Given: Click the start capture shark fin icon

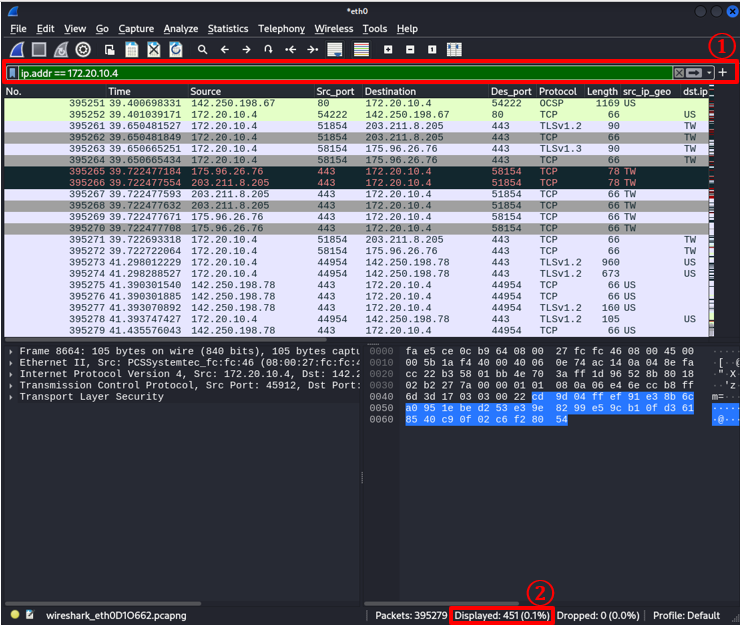Looking at the screenshot, I should coord(17,49).
